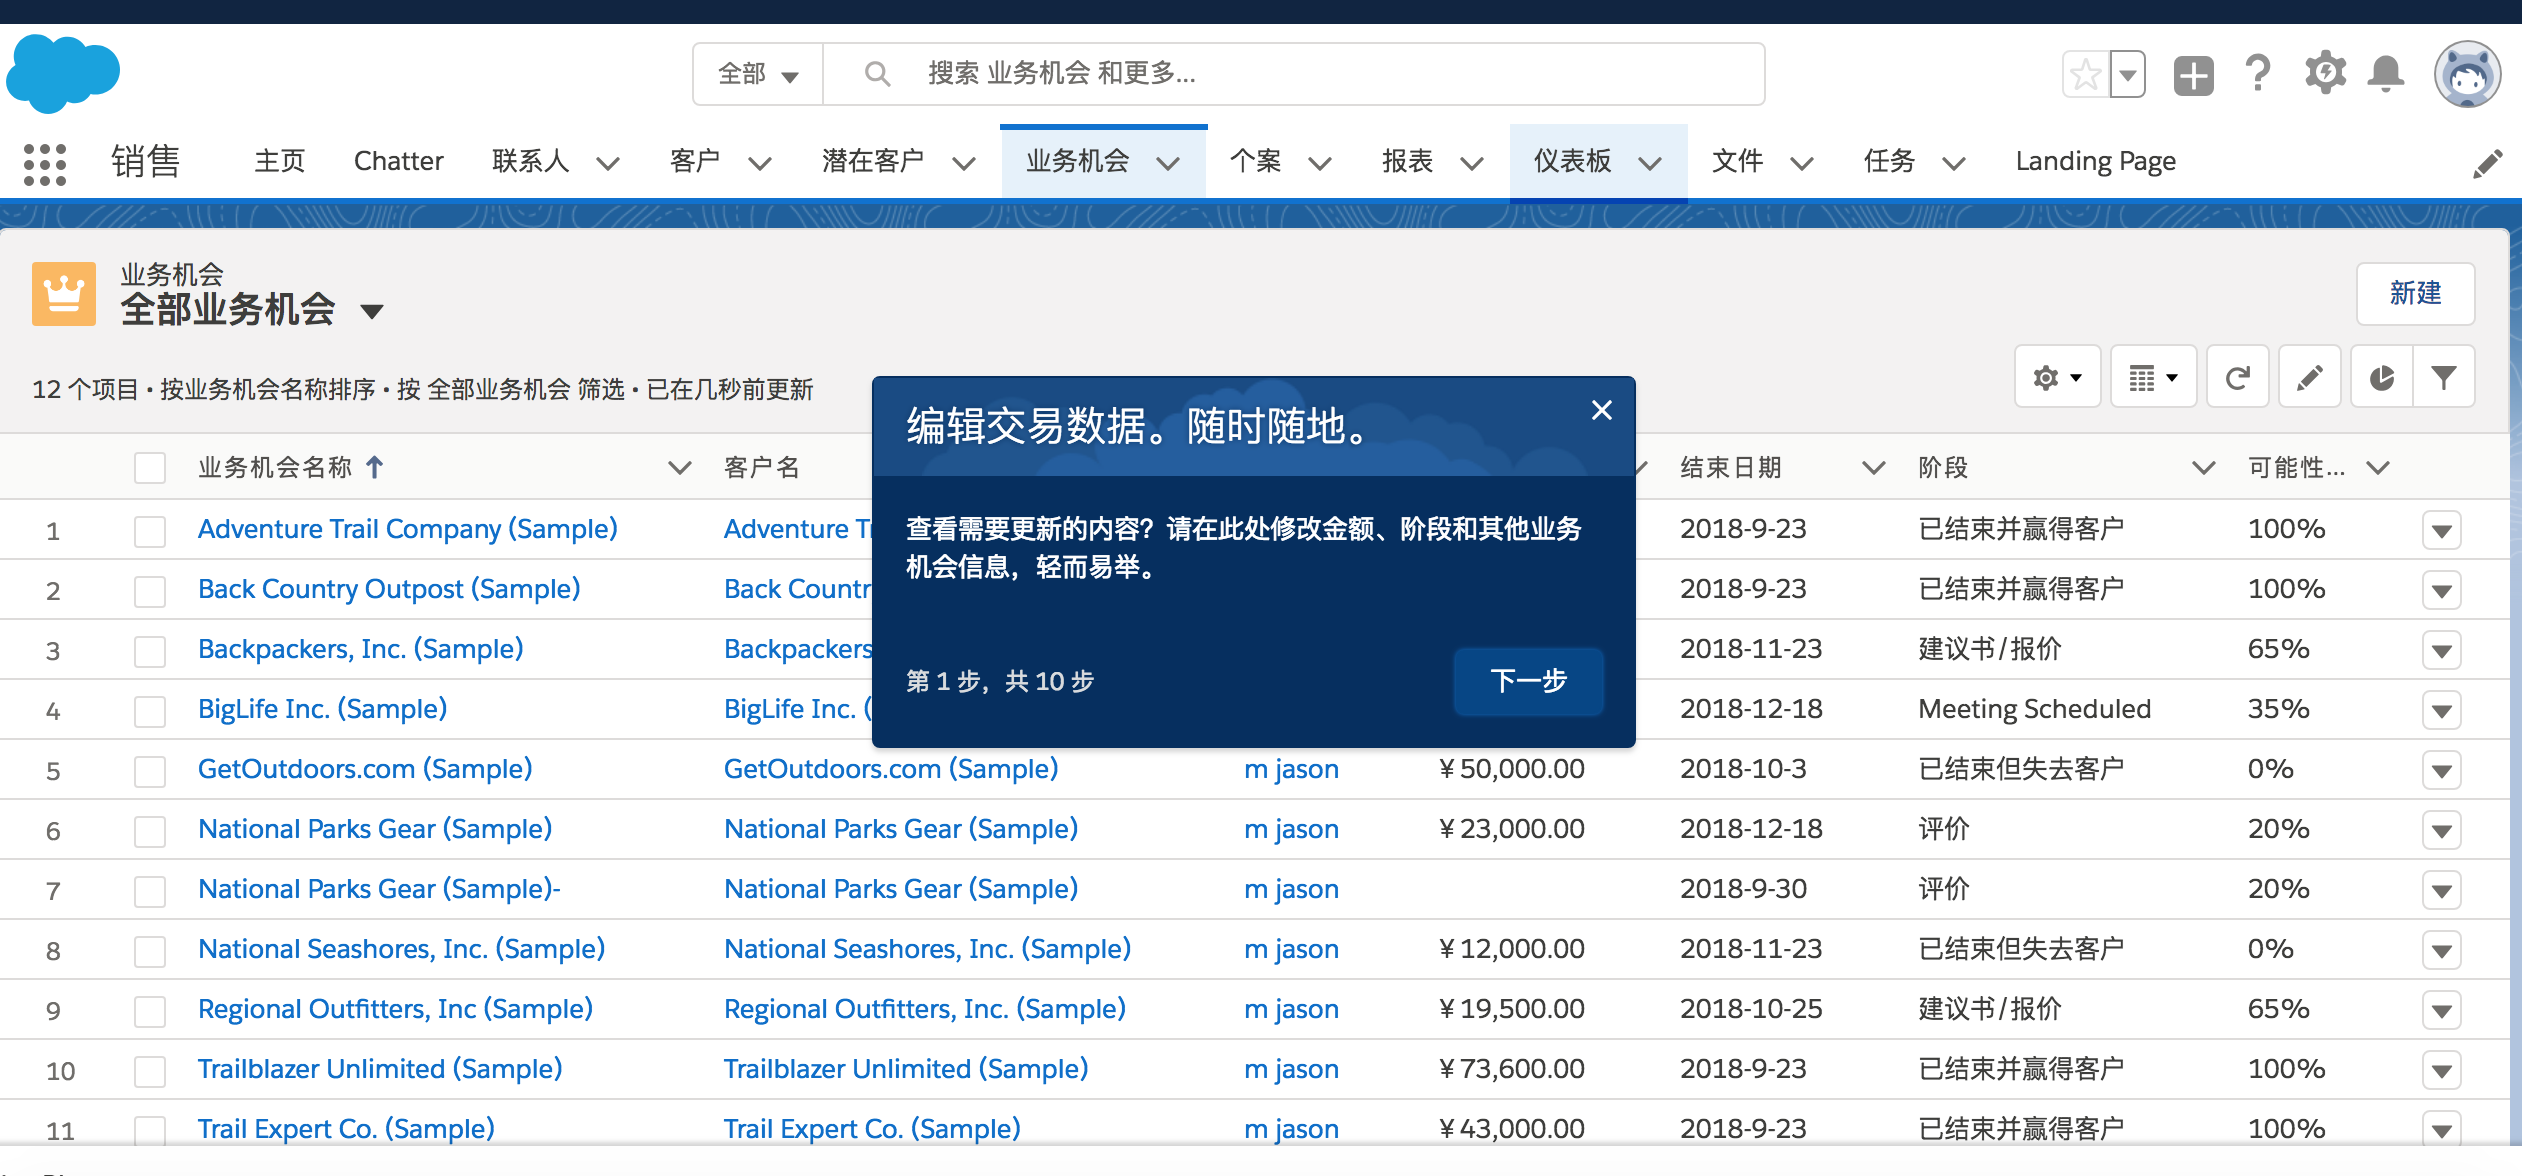The height and width of the screenshot is (1176, 2522).
Task: Open the Chatter tab
Action: pyautogui.click(x=398, y=161)
